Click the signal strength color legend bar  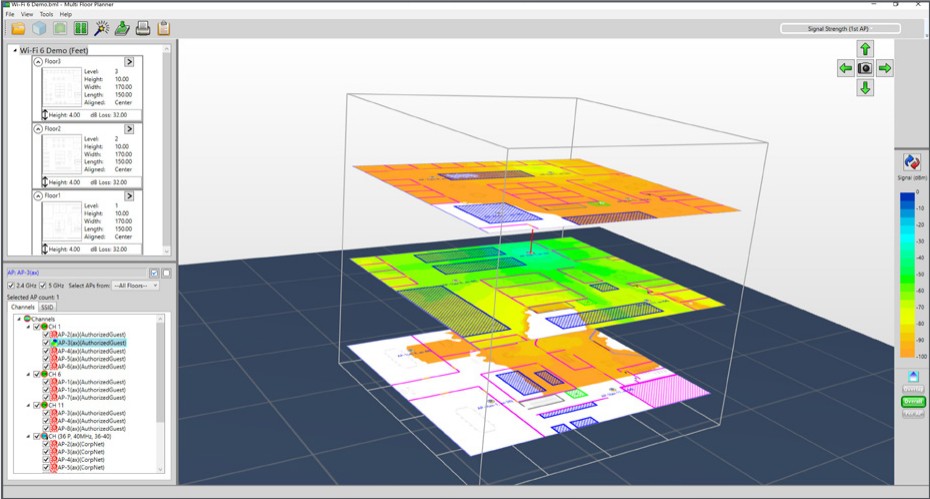[908, 273]
